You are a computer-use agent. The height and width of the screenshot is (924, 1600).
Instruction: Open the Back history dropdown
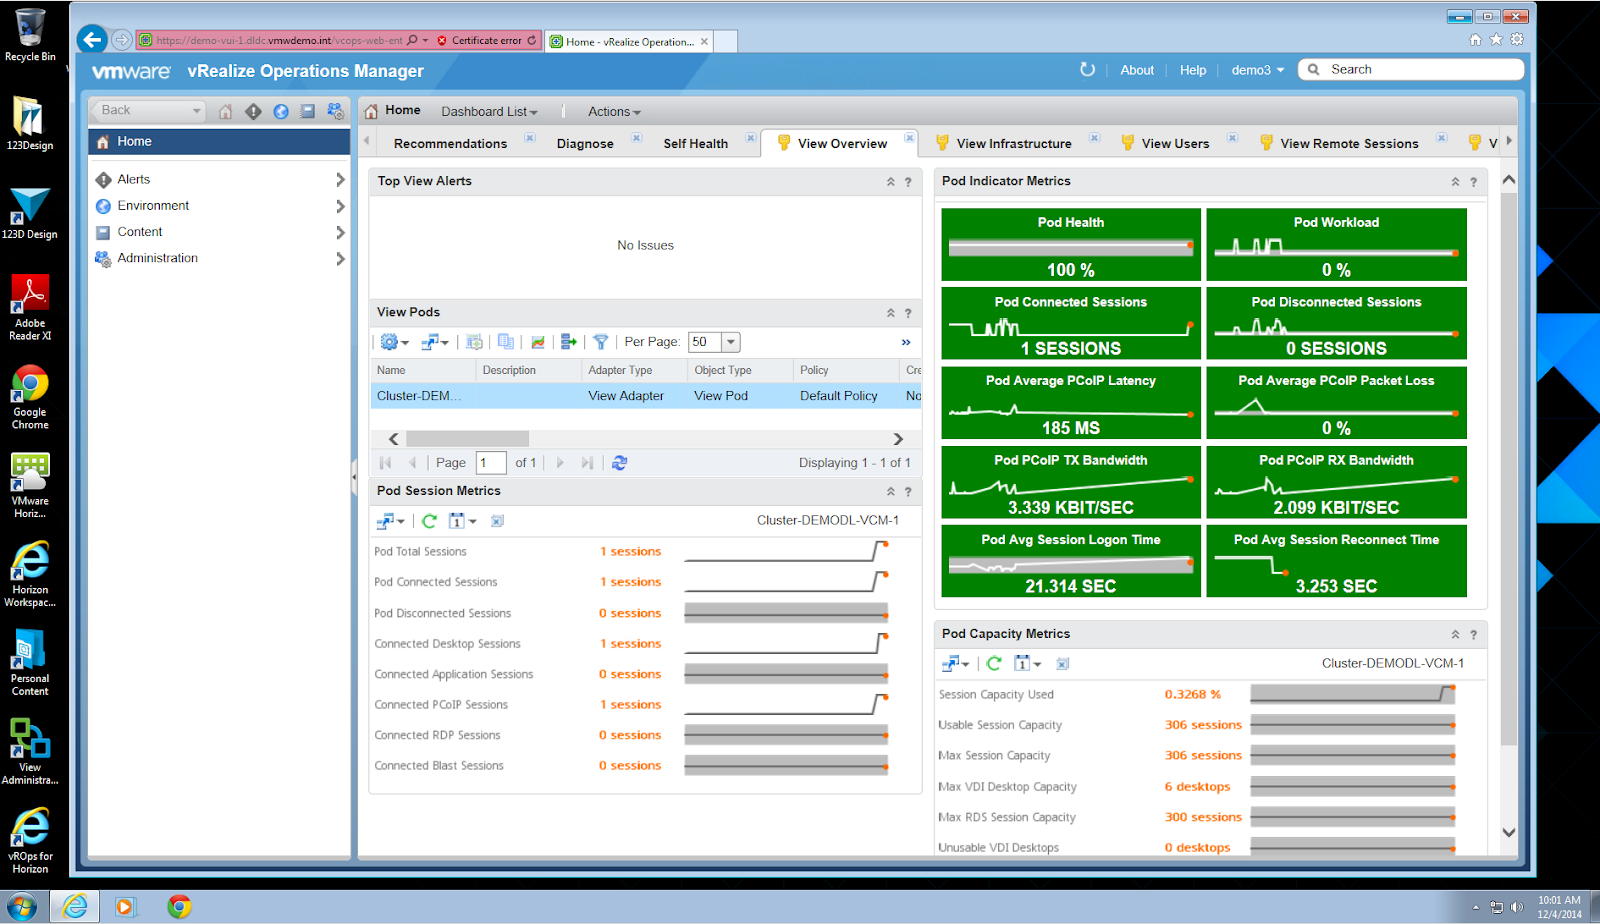point(196,111)
